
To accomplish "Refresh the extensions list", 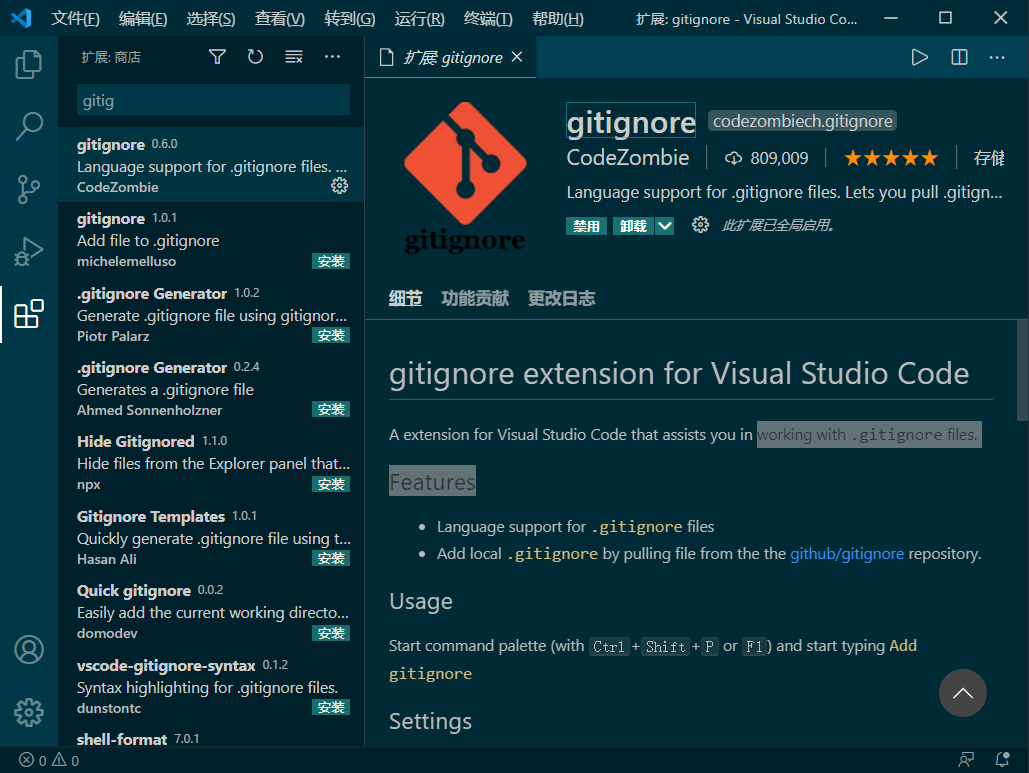I will click(x=255, y=57).
